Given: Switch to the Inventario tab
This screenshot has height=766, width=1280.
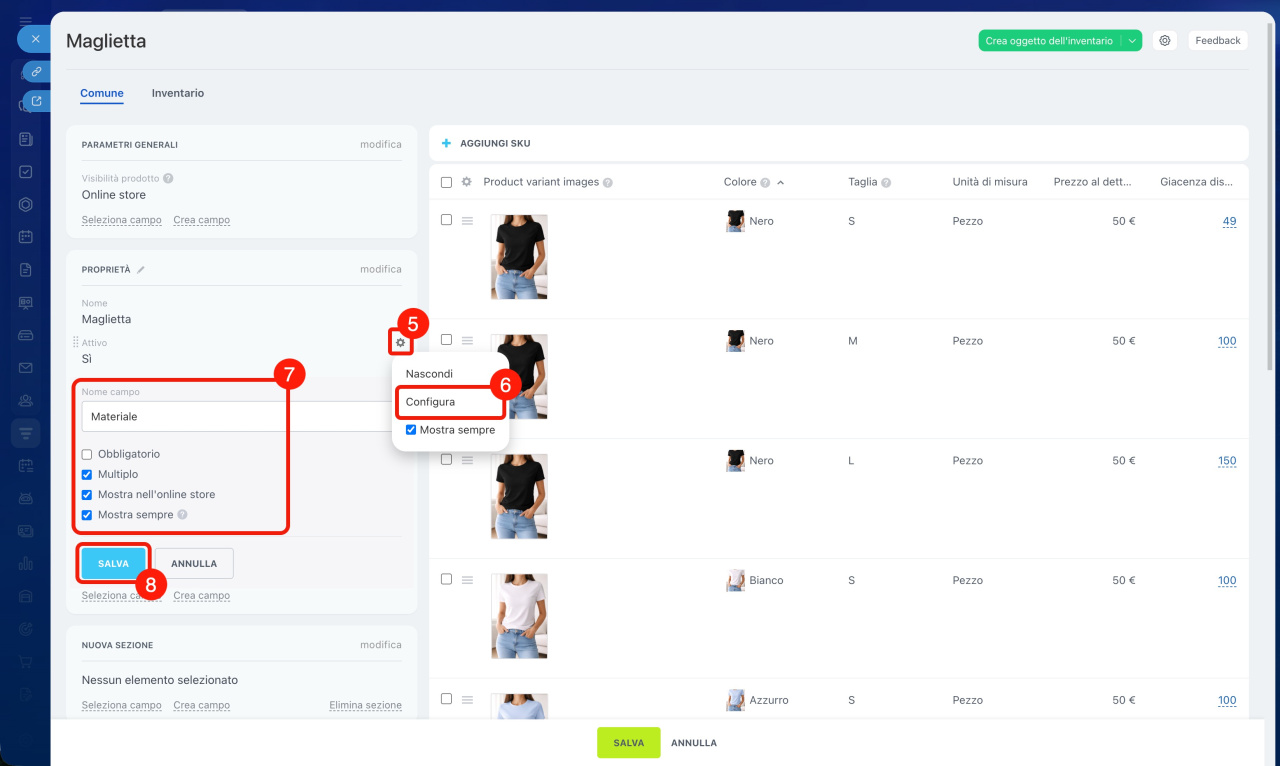Looking at the screenshot, I should pyautogui.click(x=178, y=93).
